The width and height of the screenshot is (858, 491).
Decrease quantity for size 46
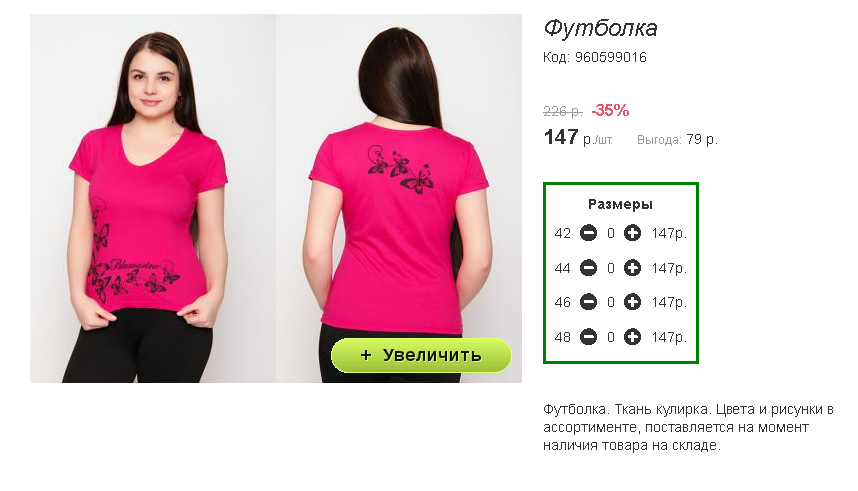(x=588, y=302)
